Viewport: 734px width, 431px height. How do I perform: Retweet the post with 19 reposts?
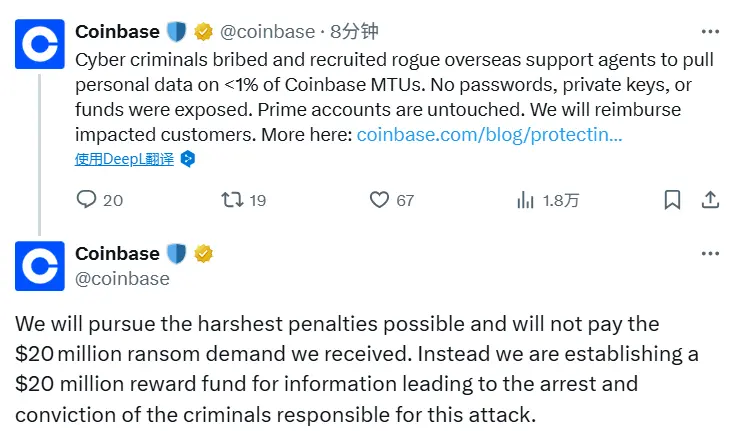[232, 200]
